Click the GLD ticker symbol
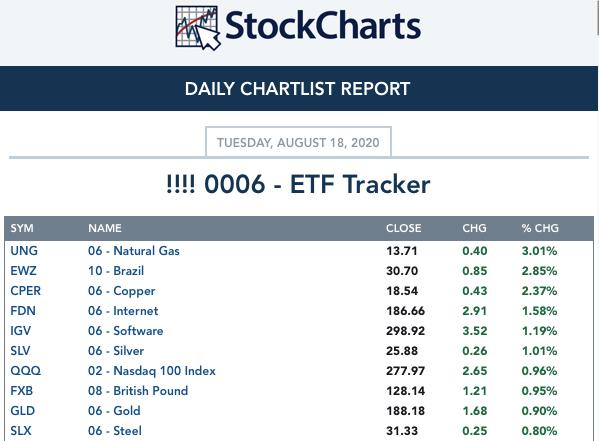 23,410
